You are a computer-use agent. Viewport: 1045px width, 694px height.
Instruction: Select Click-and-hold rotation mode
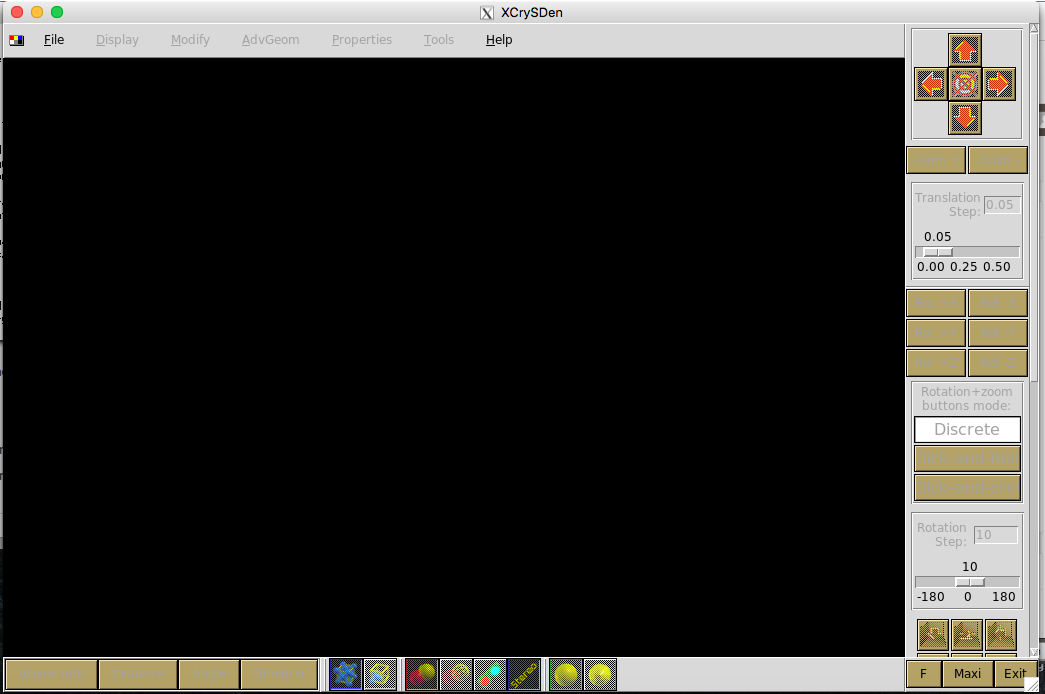[x=967, y=459]
